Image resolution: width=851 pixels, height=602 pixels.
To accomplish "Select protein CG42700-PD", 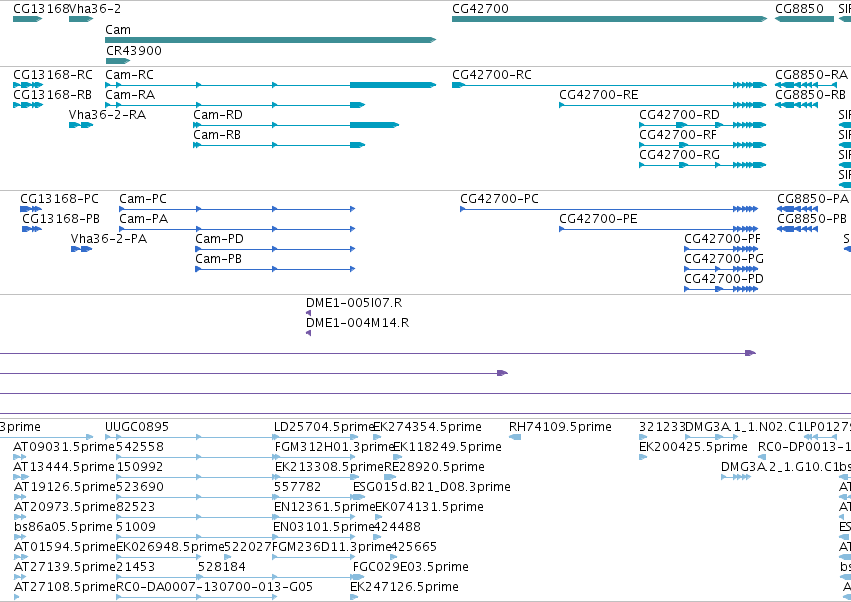I will click(721, 289).
